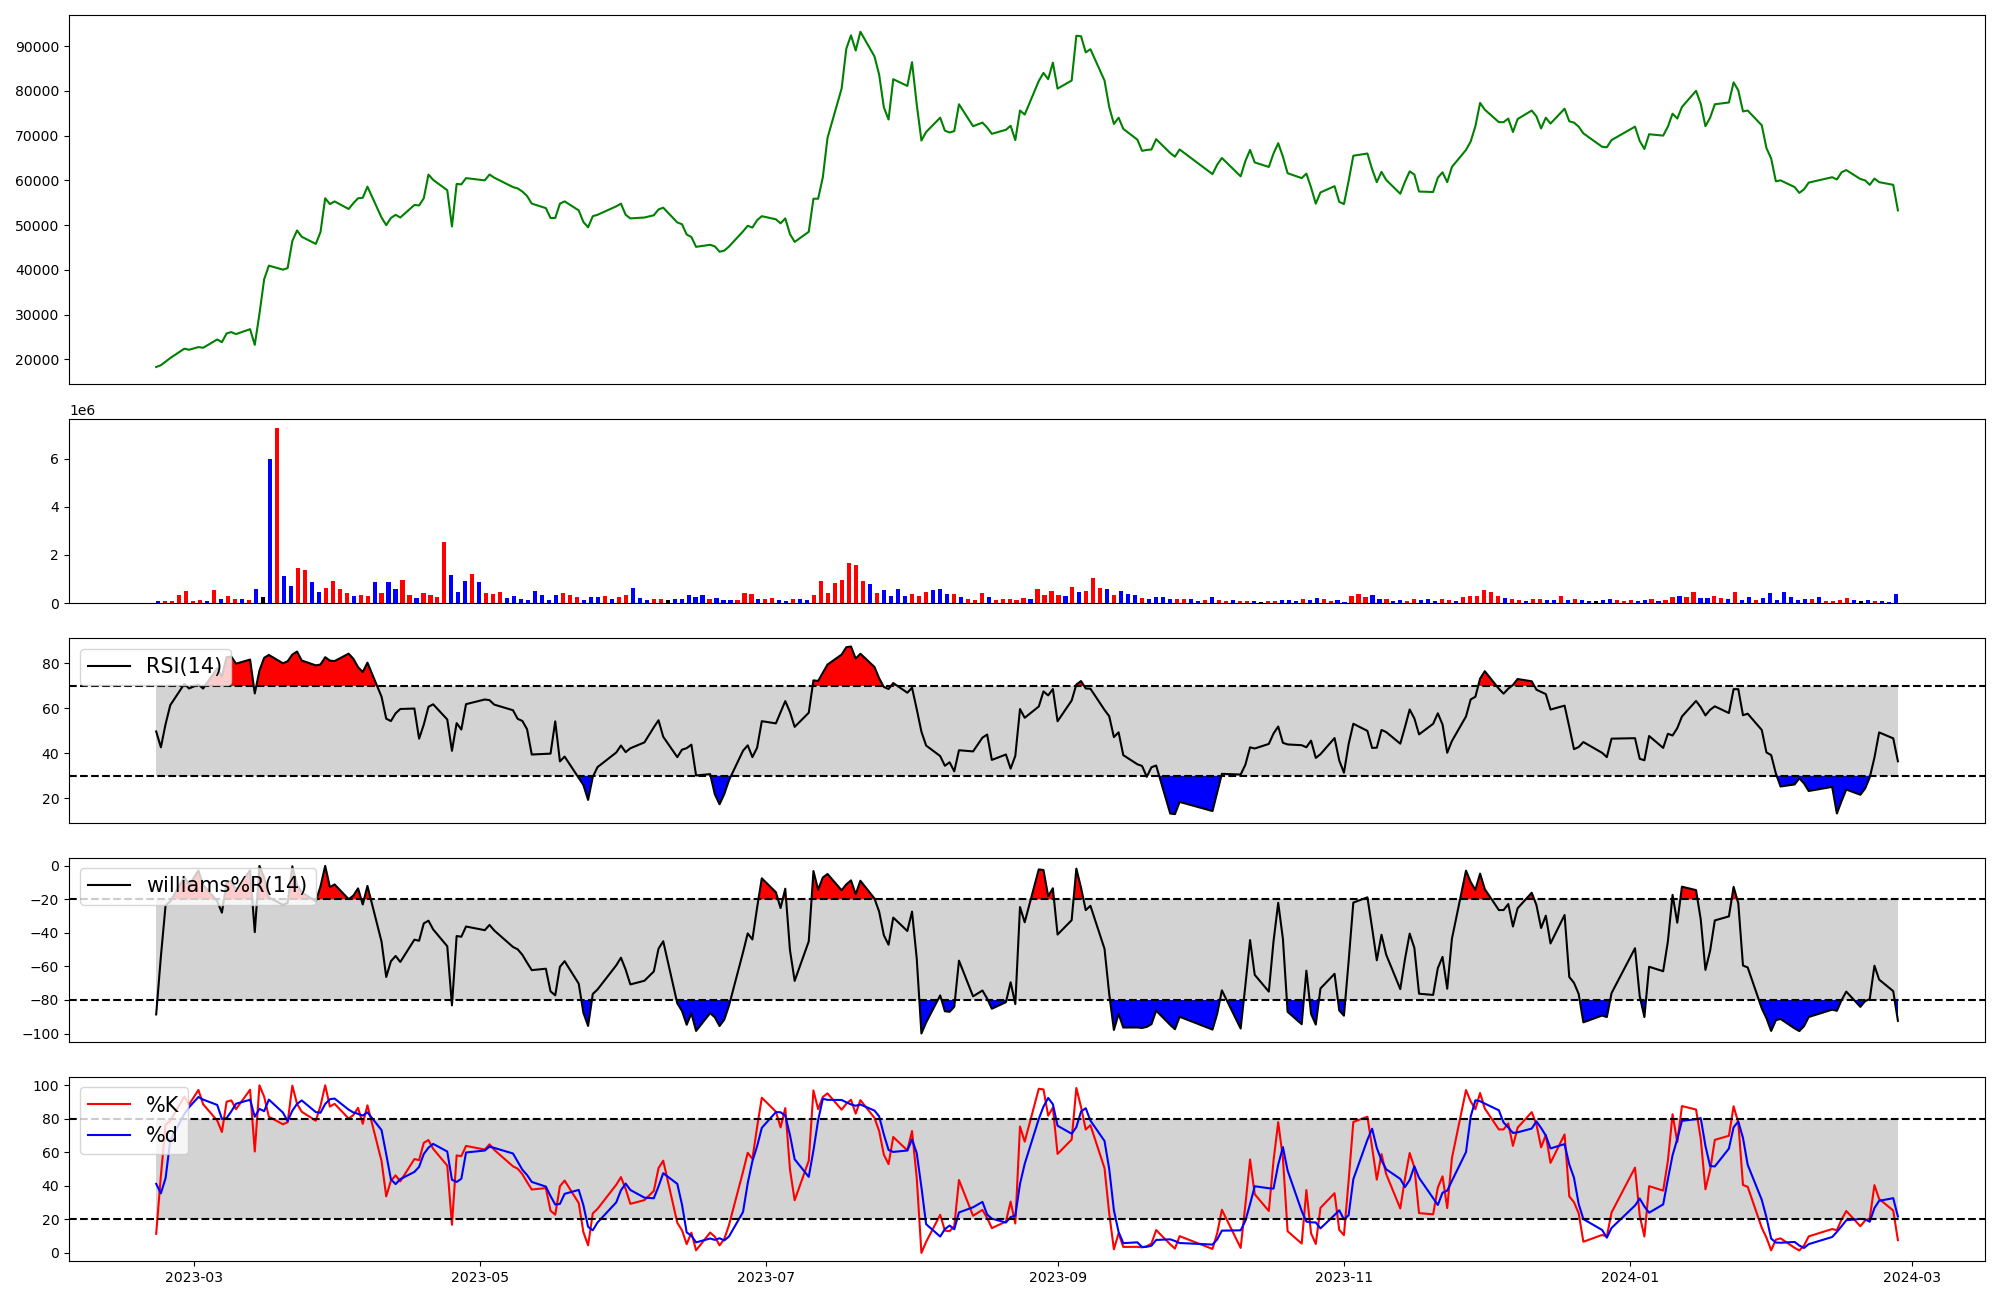Click the 2024-01 x-axis date label
2000x1300 pixels.
tap(1630, 1277)
